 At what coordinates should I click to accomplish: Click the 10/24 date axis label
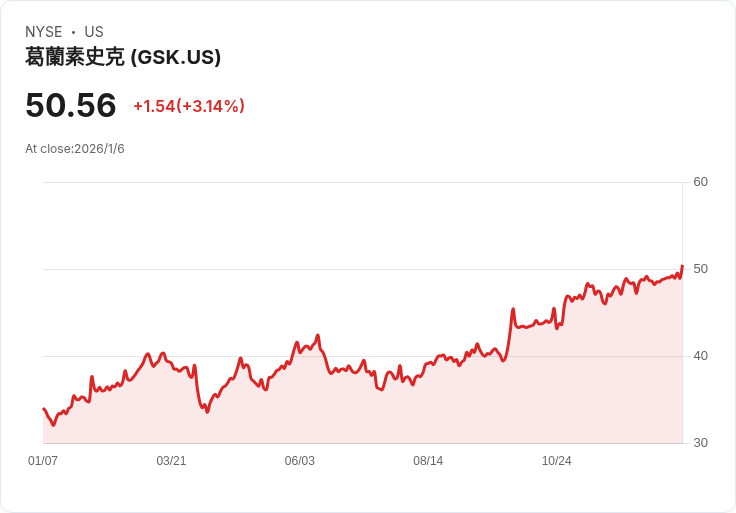click(x=556, y=461)
